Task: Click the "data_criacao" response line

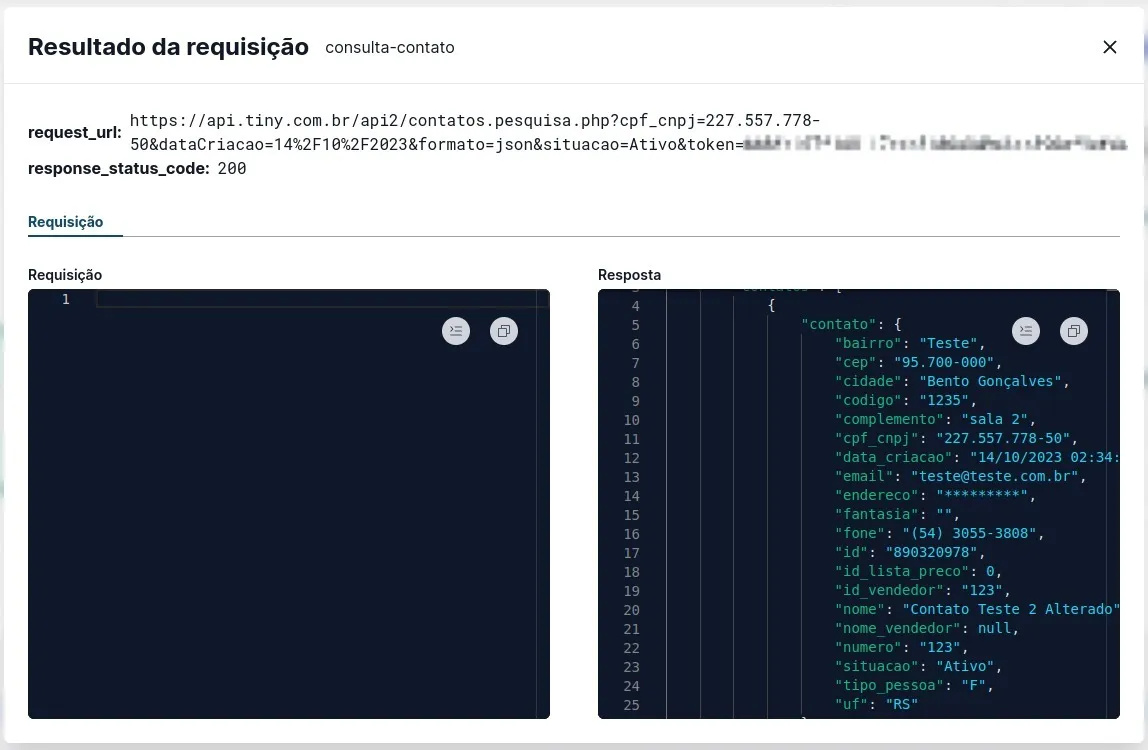Action: (977, 458)
